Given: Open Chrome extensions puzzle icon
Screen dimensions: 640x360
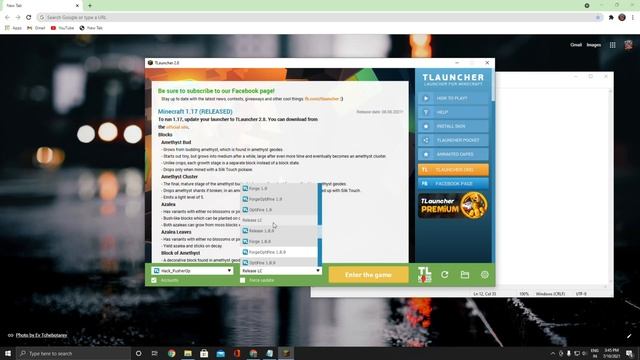Looking at the screenshot, I should (x=611, y=18).
